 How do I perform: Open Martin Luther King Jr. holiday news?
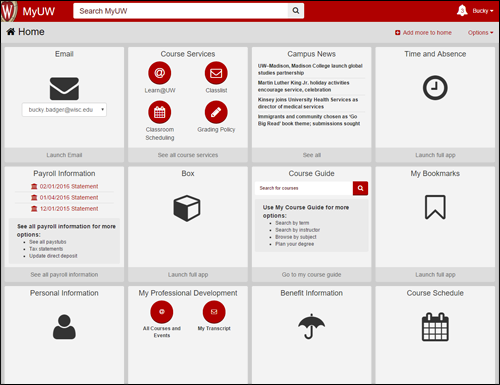pyautogui.click(x=303, y=86)
